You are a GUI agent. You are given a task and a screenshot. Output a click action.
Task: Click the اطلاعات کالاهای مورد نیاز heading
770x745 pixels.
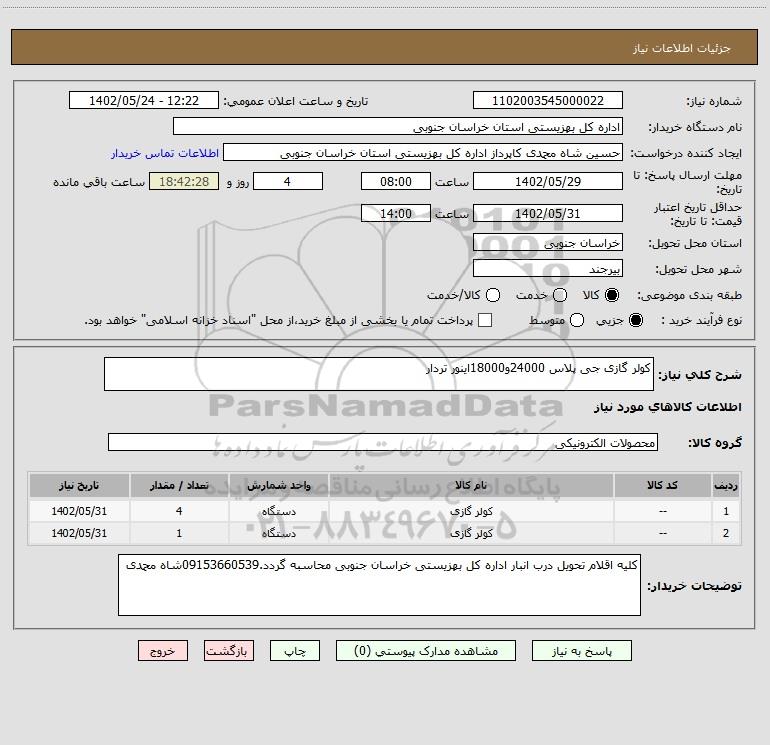click(668, 407)
